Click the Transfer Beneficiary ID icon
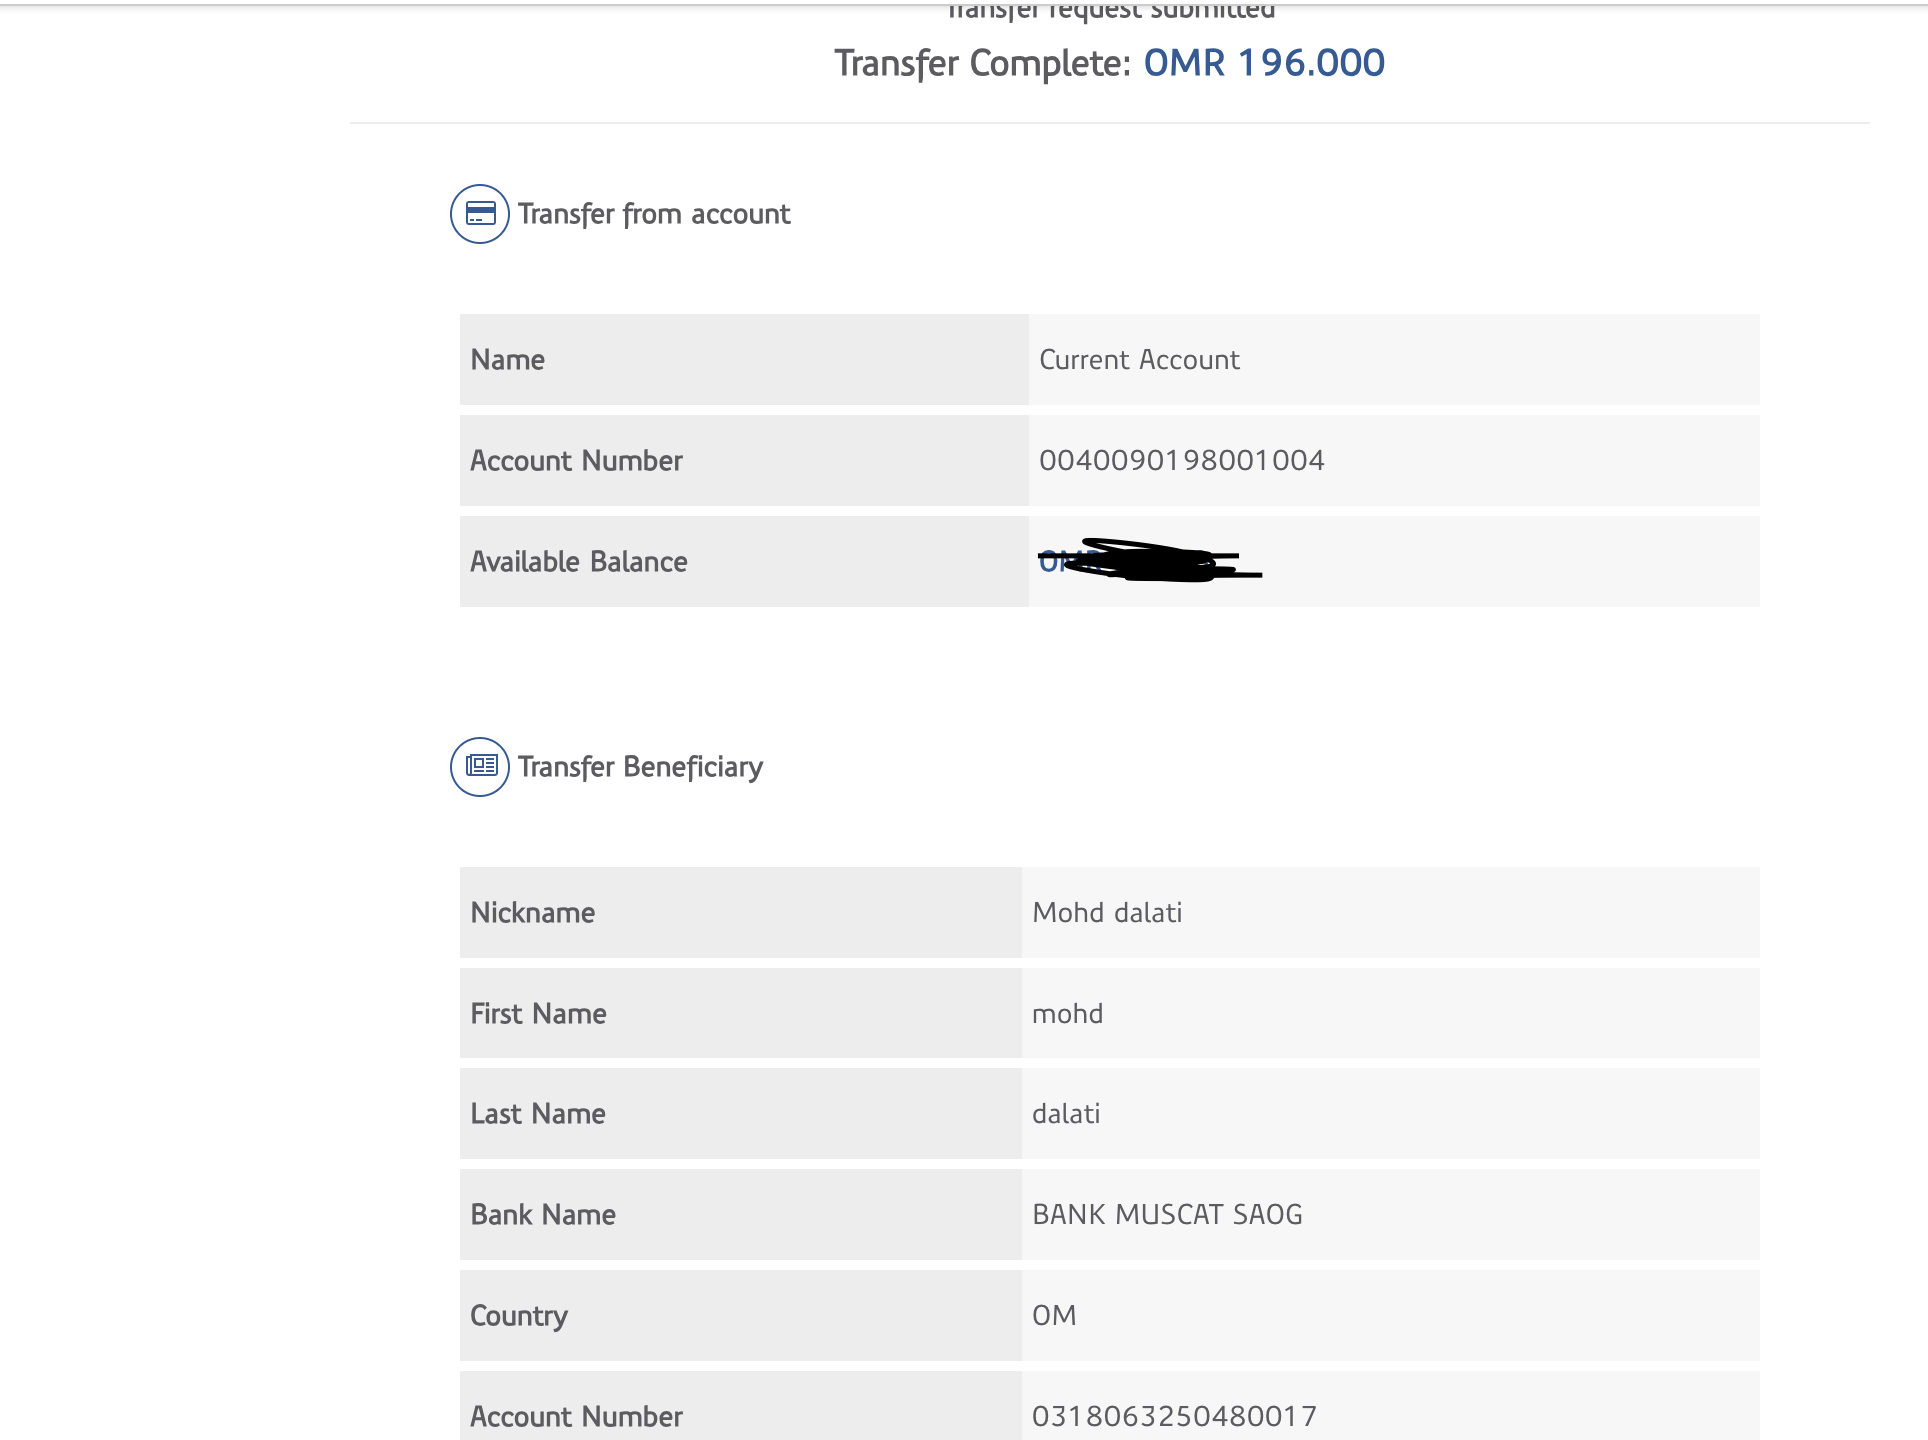 (480, 767)
